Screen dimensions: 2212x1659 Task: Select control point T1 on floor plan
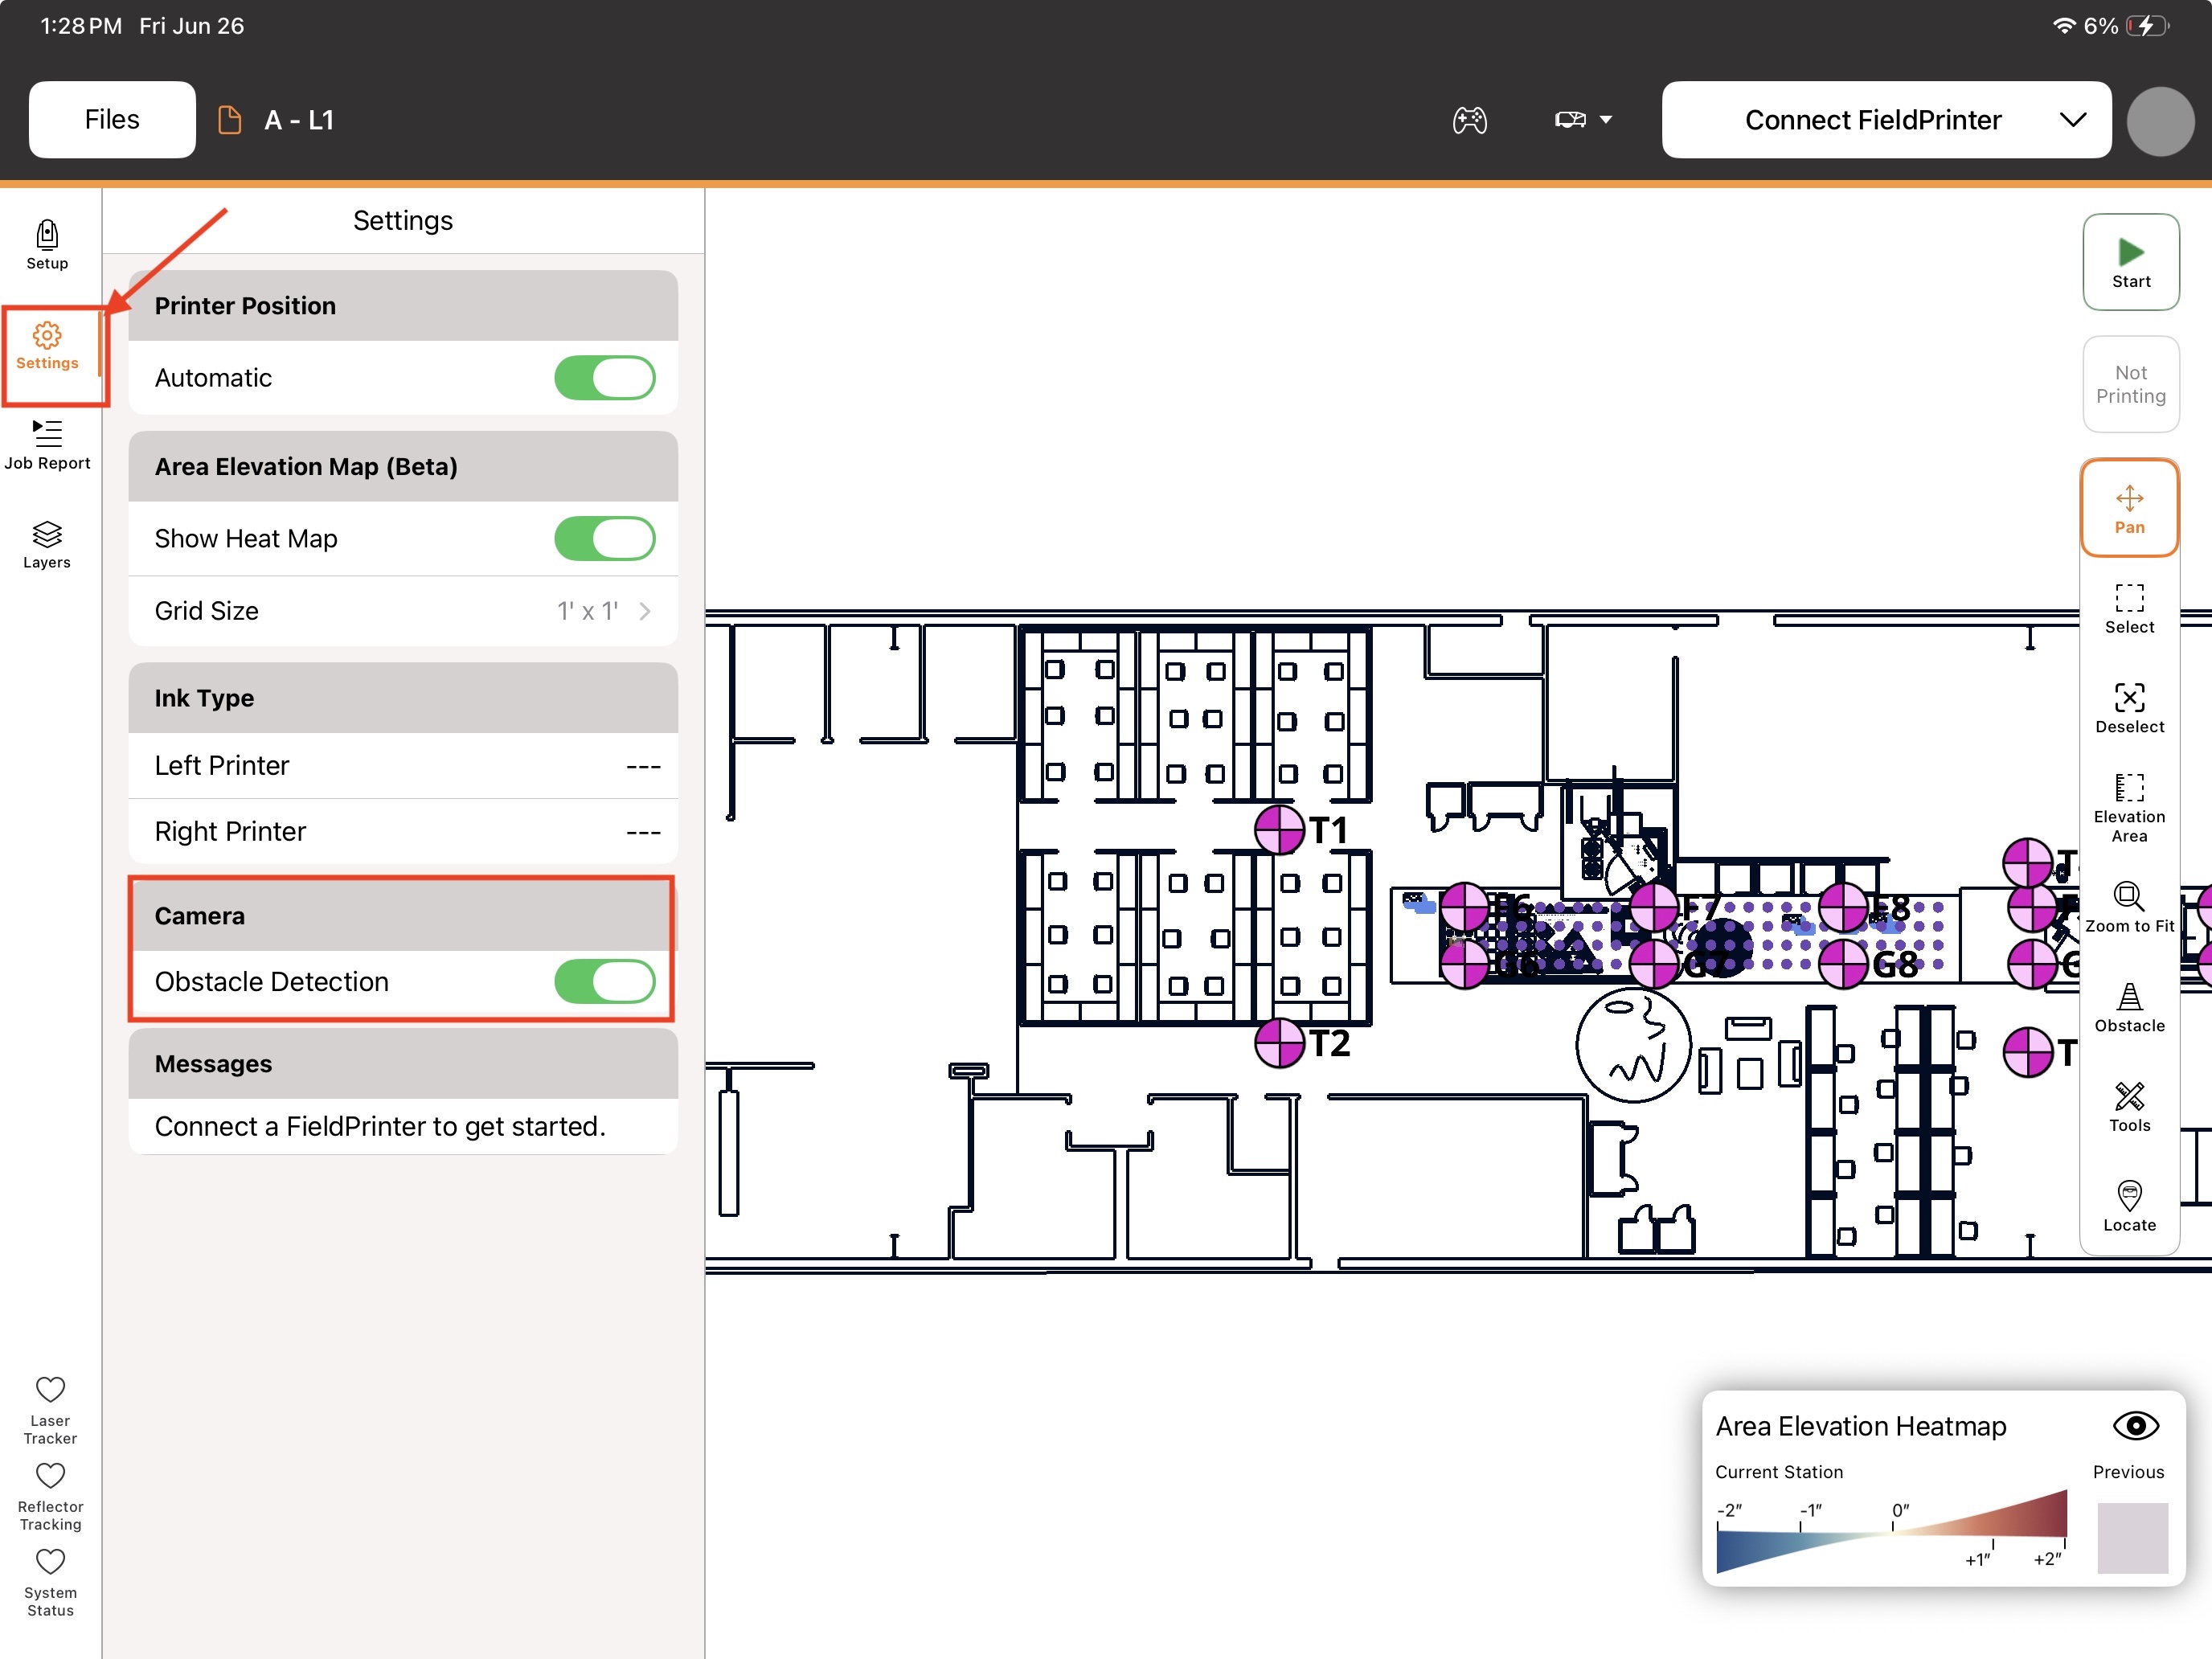point(1279,830)
